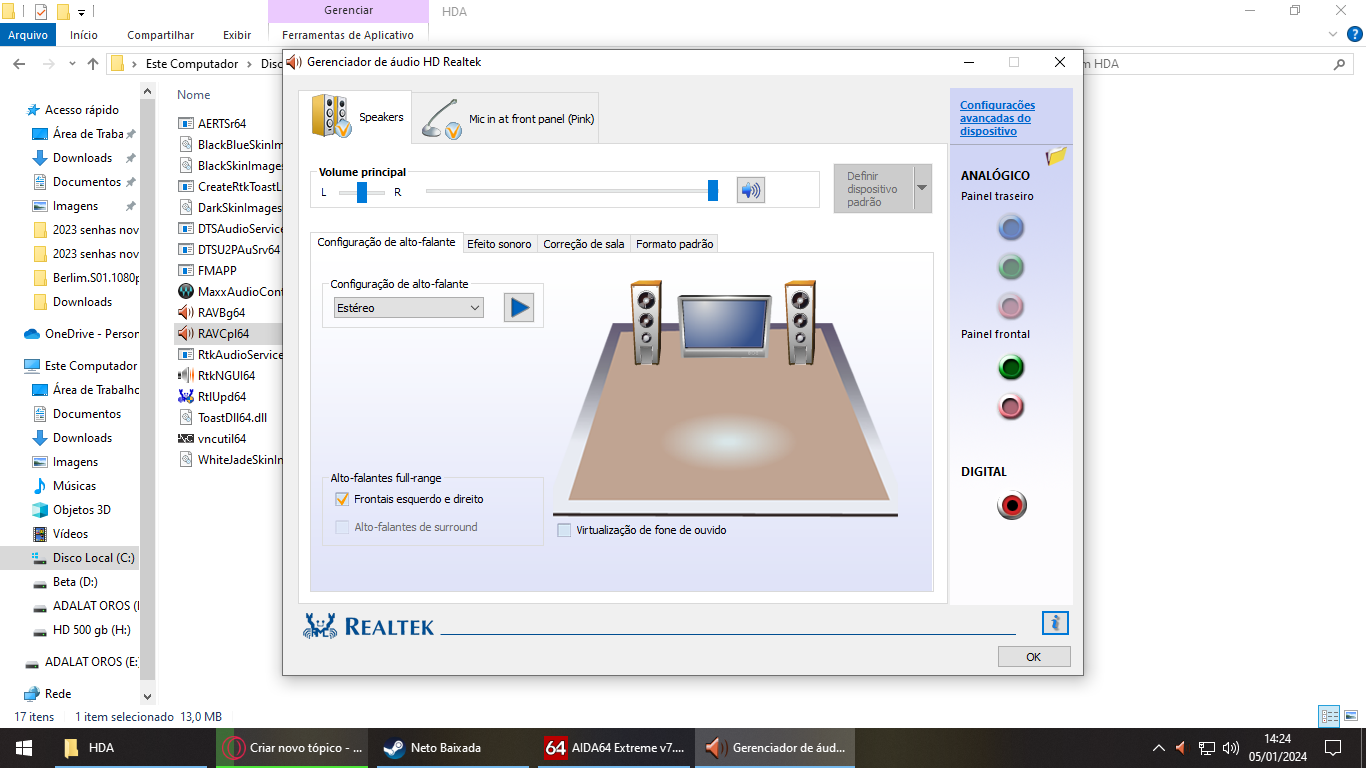Toggle Virtualização de fone de ouvido checkbox
This screenshot has width=1366, height=768.
[564, 530]
